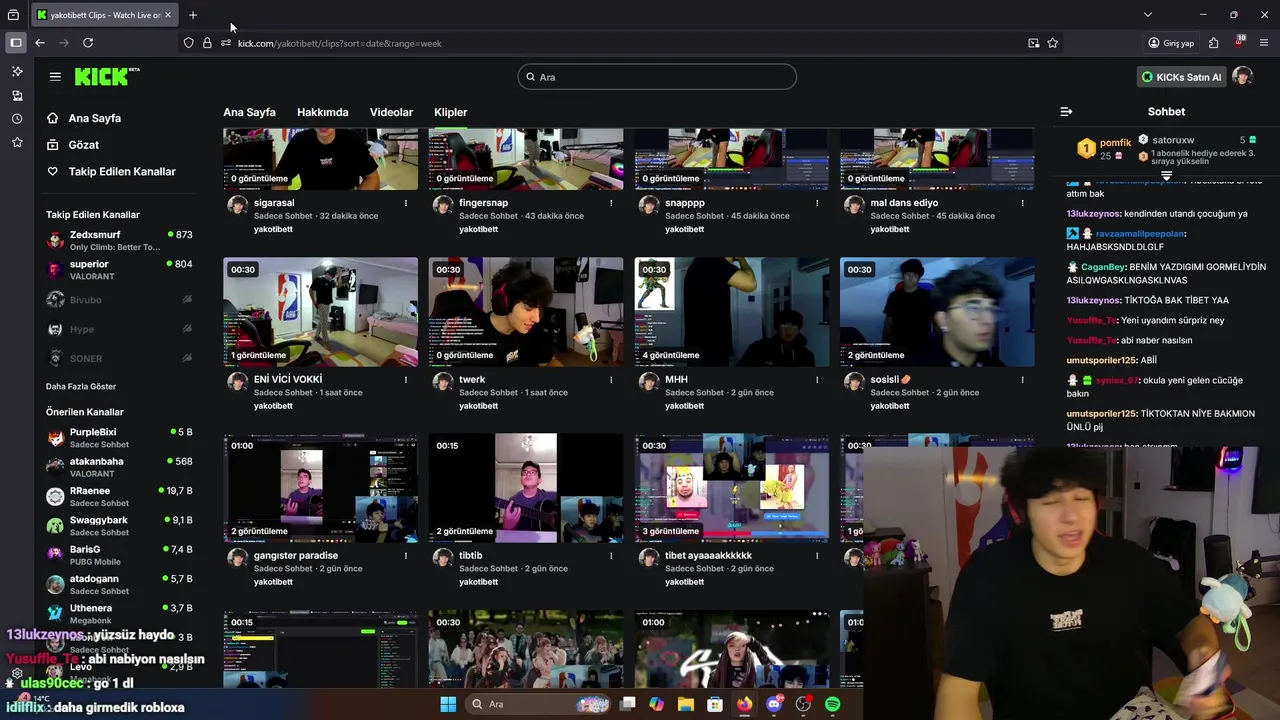Switch to Hakkımda tab
The height and width of the screenshot is (720, 1280).
(x=322, y=112)
